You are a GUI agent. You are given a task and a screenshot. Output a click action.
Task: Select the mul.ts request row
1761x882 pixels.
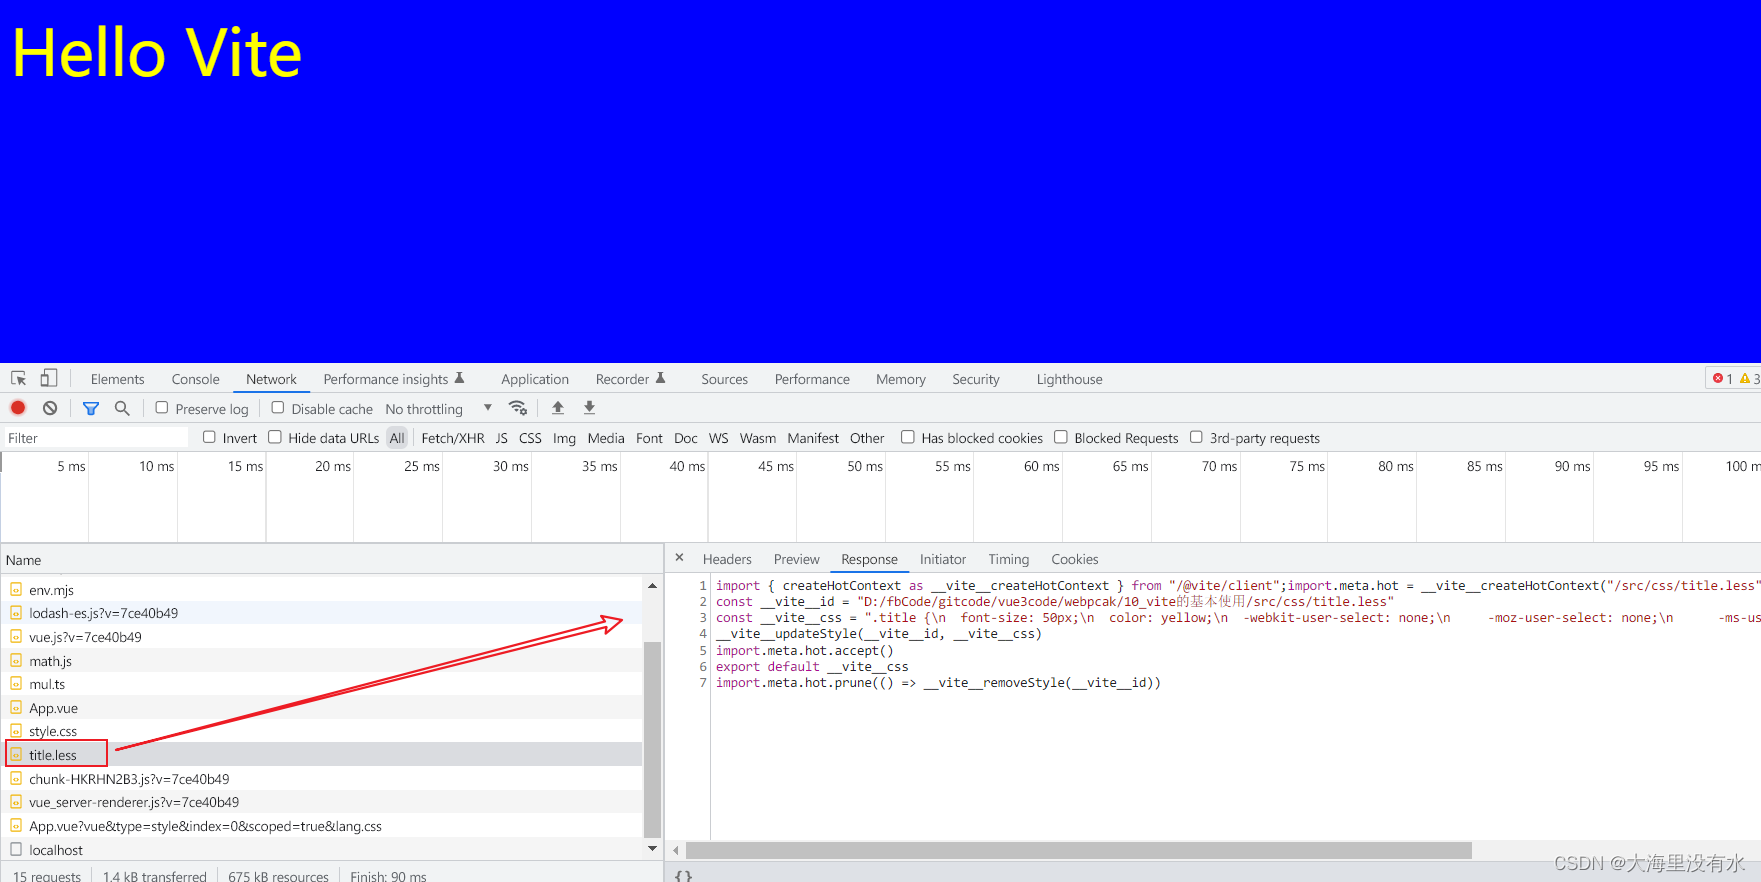(322, 684)
